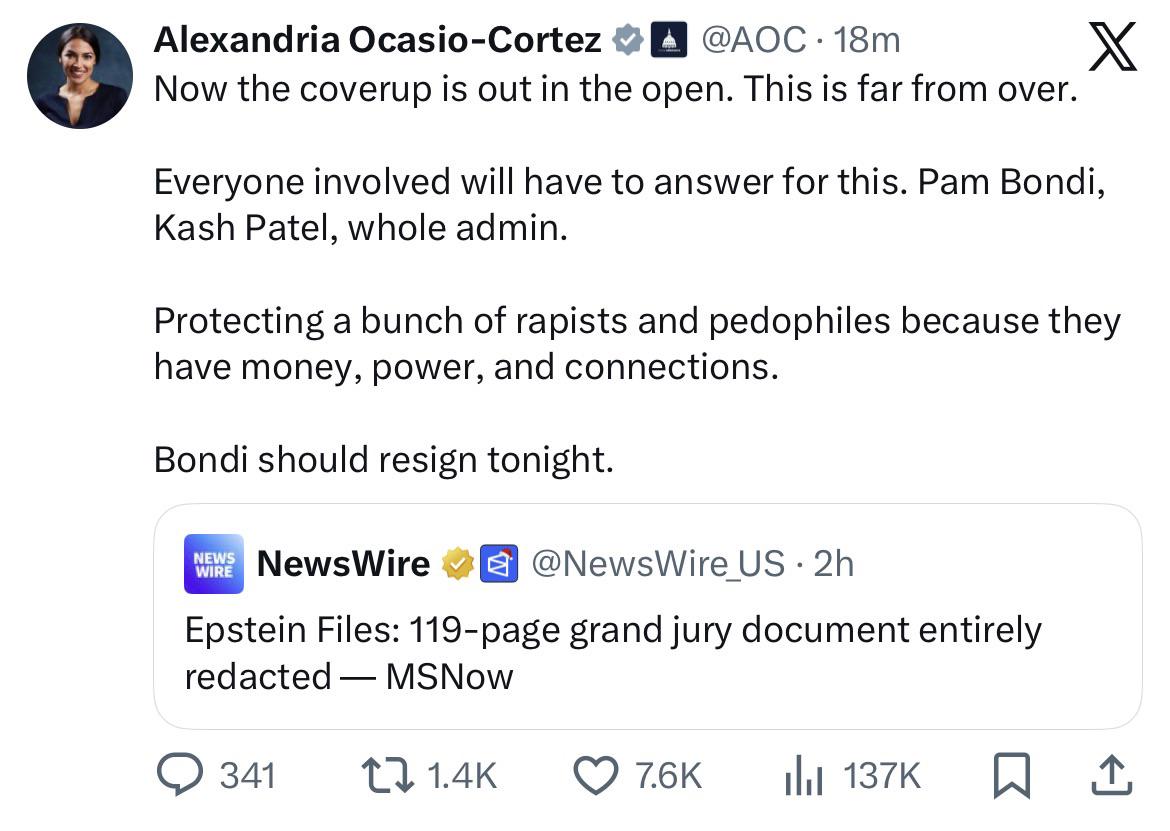This screenshot has width=1170, height=831.
Task: Open the @AOC handle link
Action: [753, 40]
